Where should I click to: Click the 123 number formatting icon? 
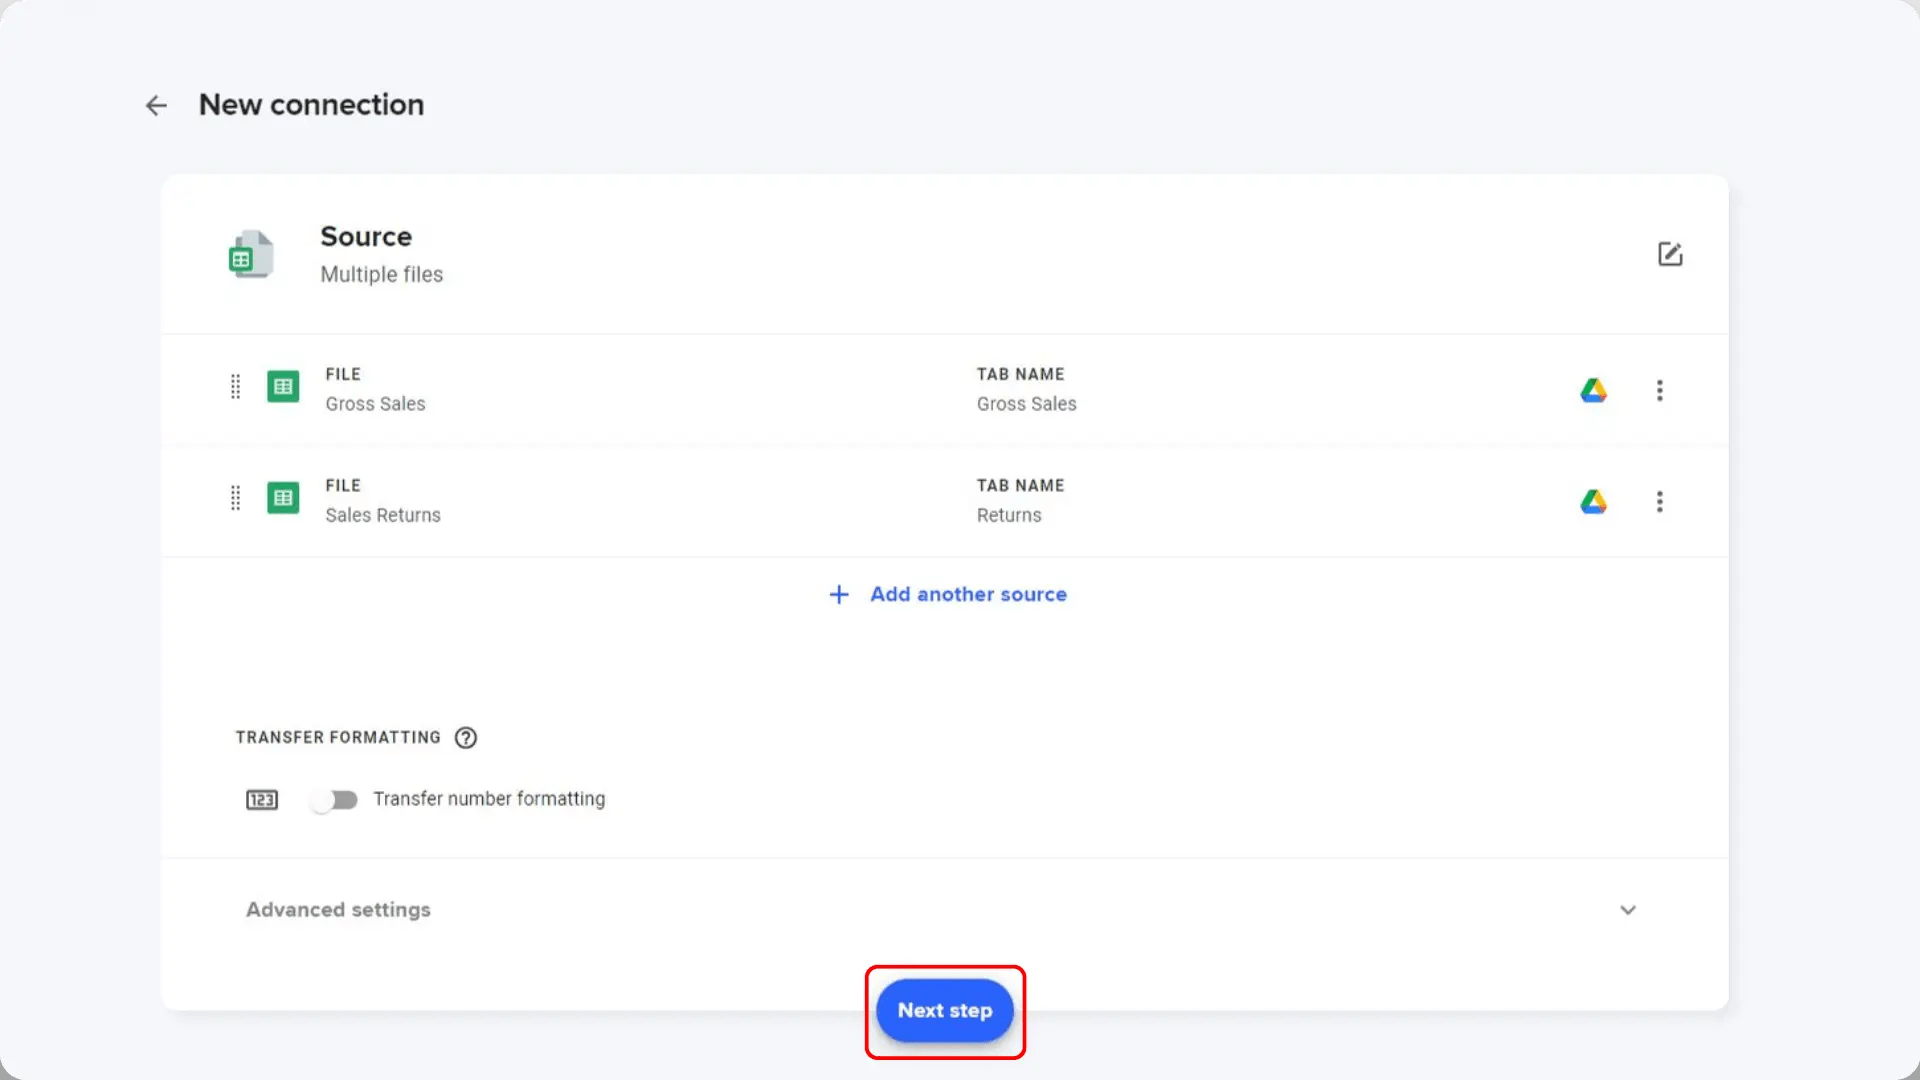[x=261, y=799]
